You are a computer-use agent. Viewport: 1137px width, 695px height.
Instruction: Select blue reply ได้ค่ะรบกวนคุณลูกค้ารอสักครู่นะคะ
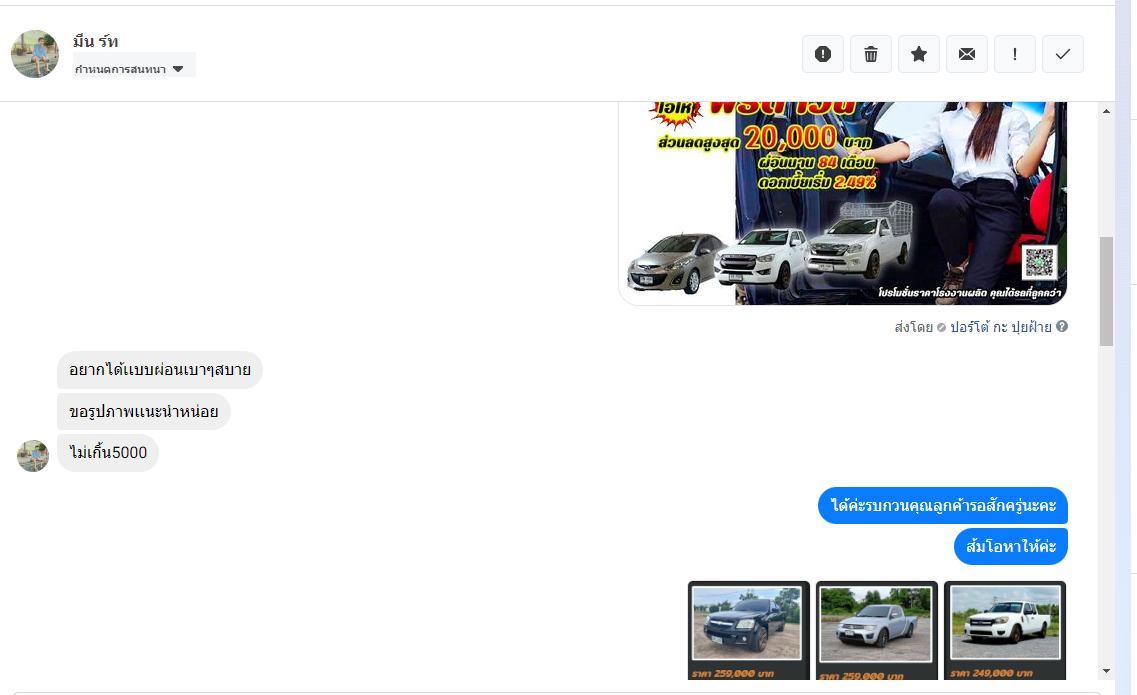(x=943, y=506)
